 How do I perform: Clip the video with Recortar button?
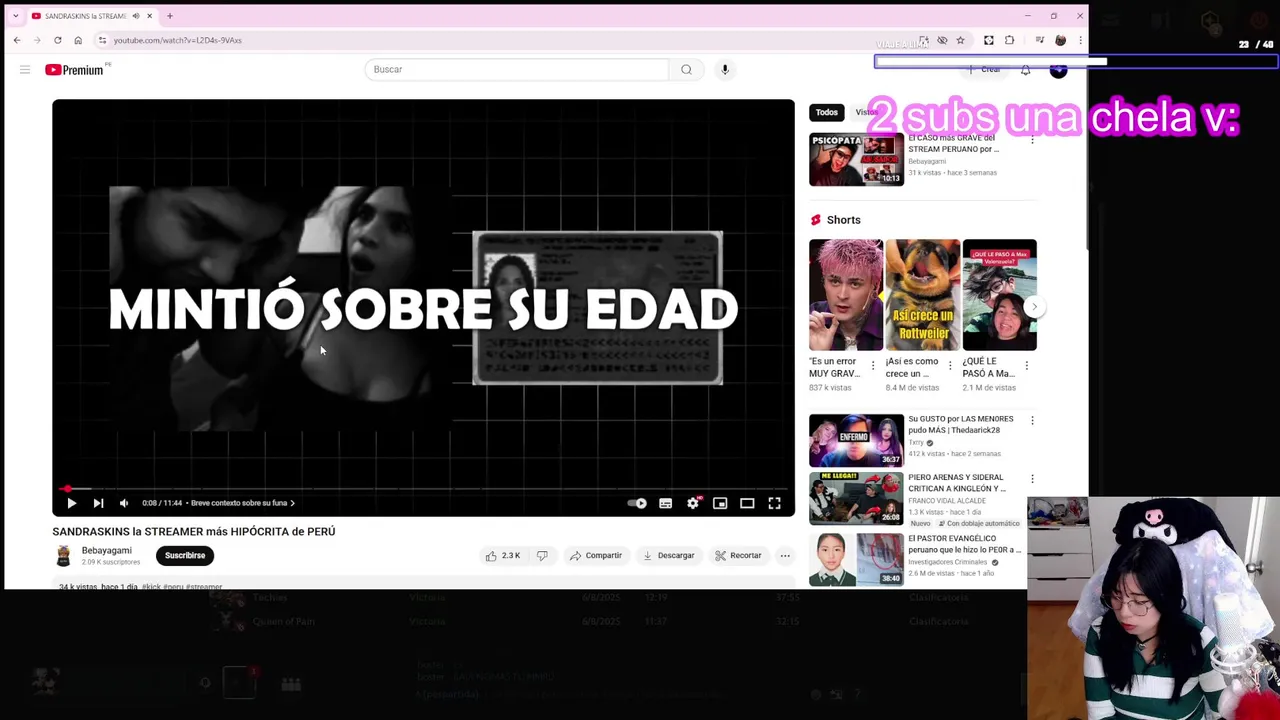[x=738, y=555]
